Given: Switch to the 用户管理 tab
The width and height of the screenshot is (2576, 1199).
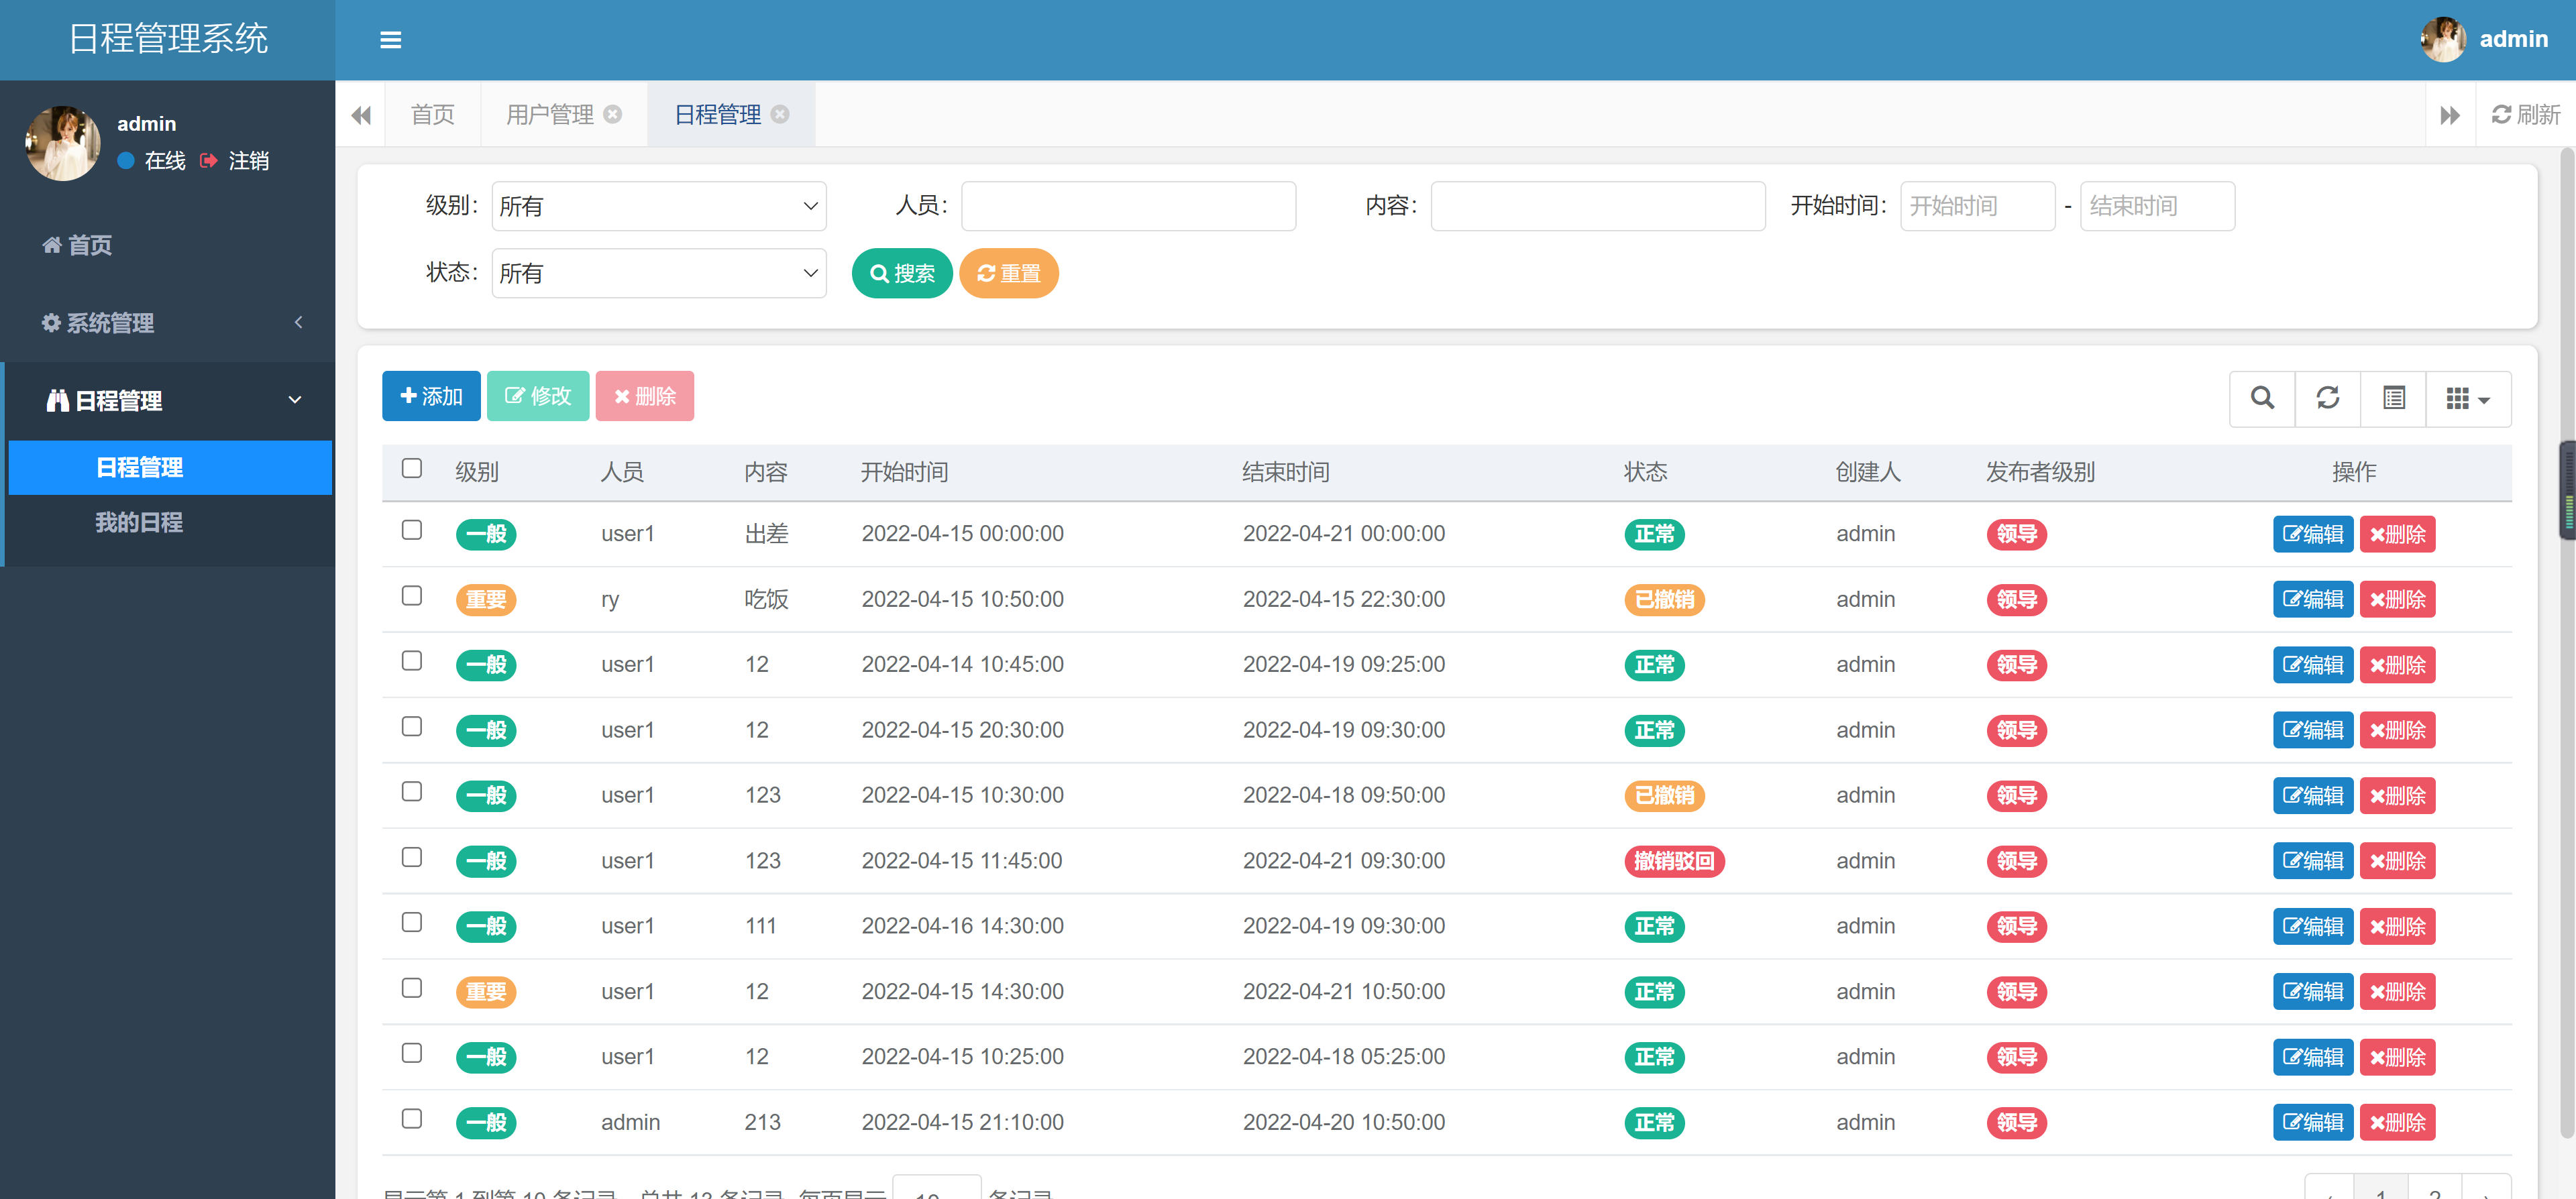Looking at the screenshot, I should [550, 114].
